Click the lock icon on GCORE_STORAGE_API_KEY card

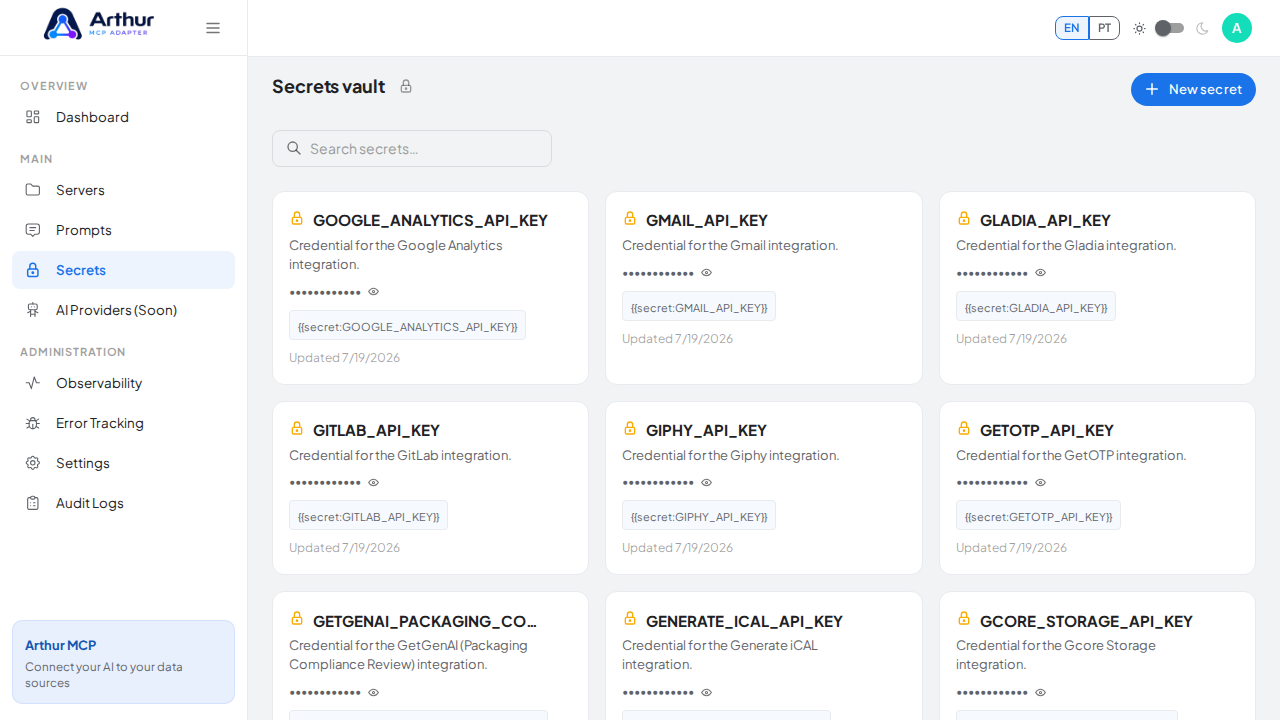[964, 618]
